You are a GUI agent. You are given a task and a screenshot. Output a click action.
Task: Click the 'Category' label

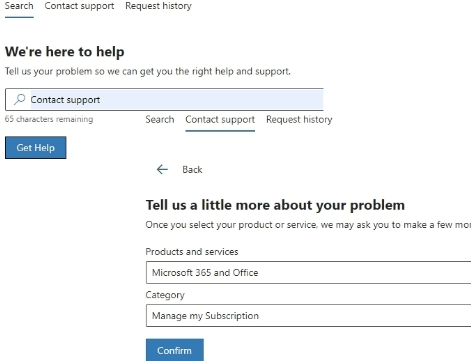click(165, 295)
